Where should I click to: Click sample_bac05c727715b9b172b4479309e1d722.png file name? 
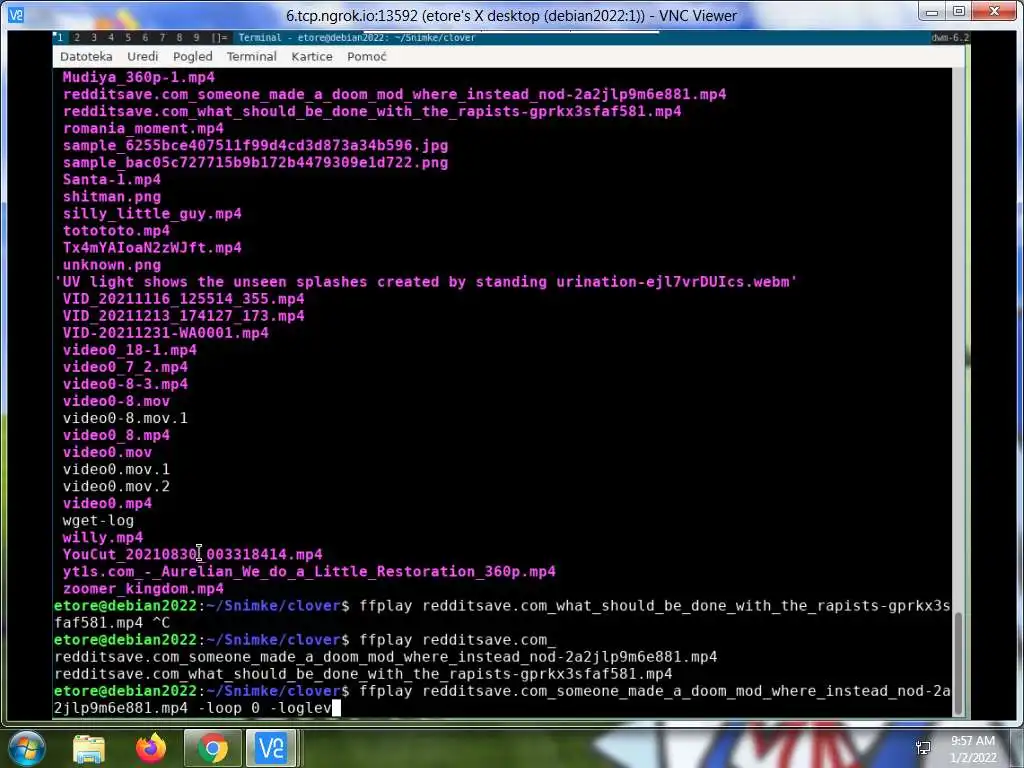click(255, 163)
